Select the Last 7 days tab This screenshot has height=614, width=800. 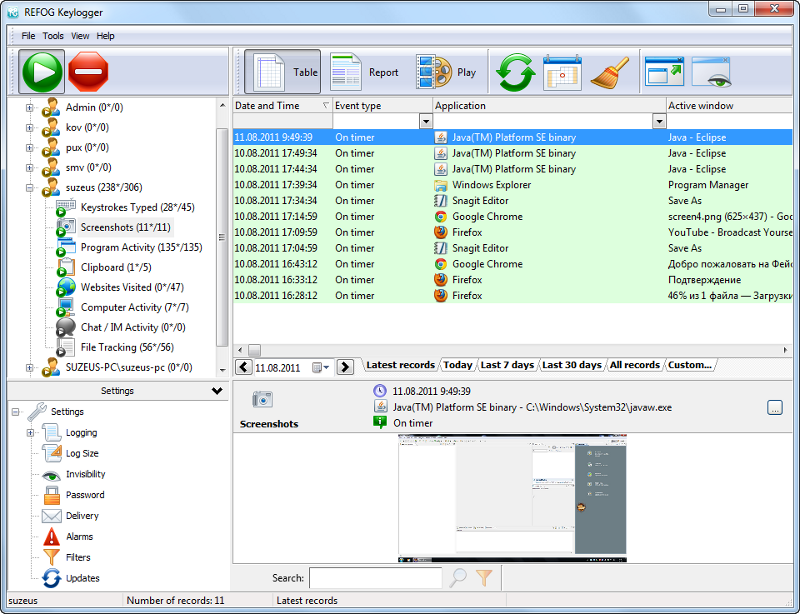coord(507,365)
